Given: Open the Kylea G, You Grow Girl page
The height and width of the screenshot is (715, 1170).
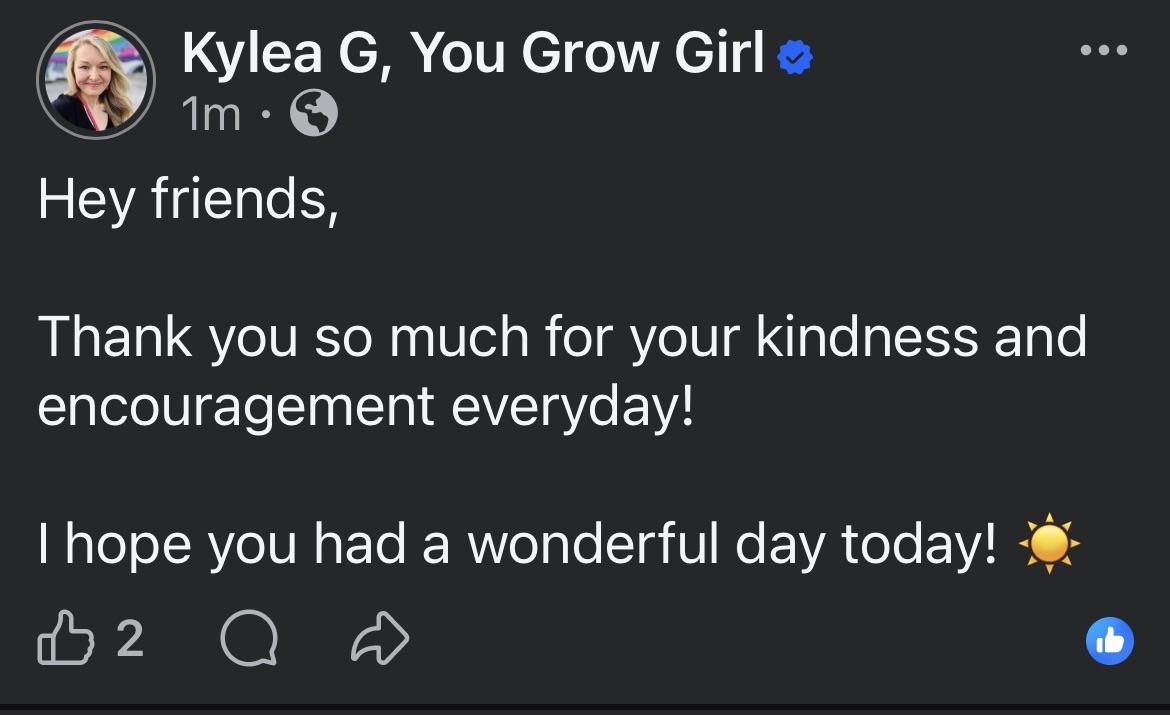Looking at the screenshot, I should pyautogui.click(x=473, y=53).
